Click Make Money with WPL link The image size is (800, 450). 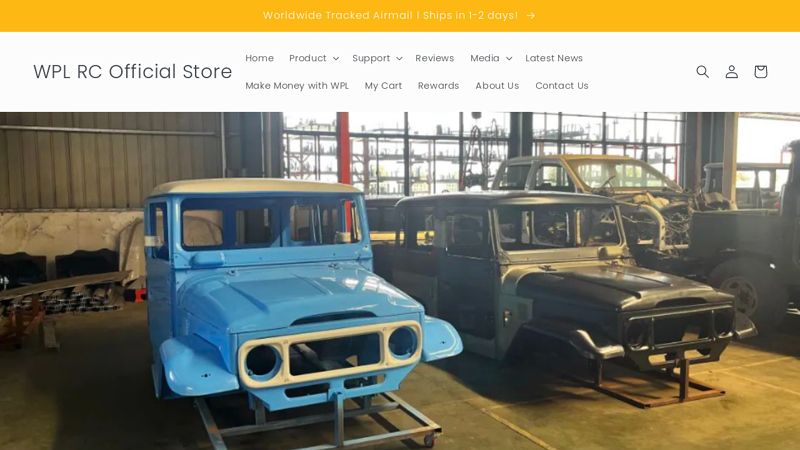coord(297,86)
